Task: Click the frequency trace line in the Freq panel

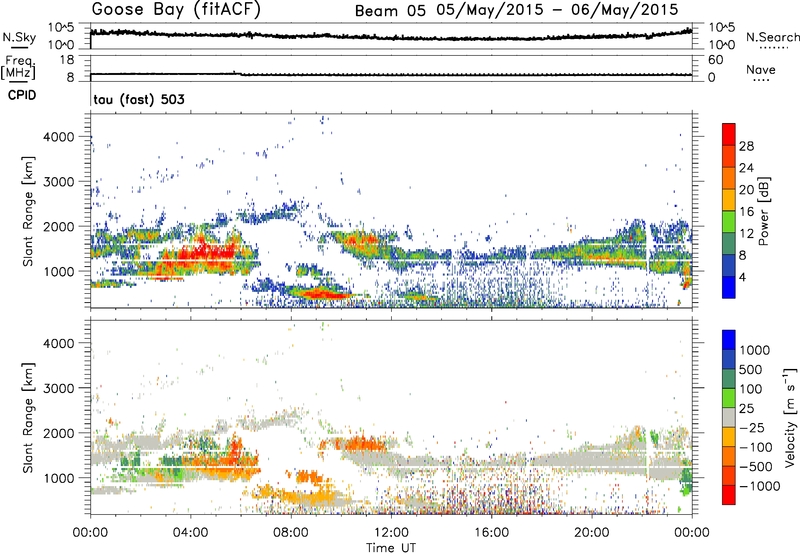Action: point(391,74)
